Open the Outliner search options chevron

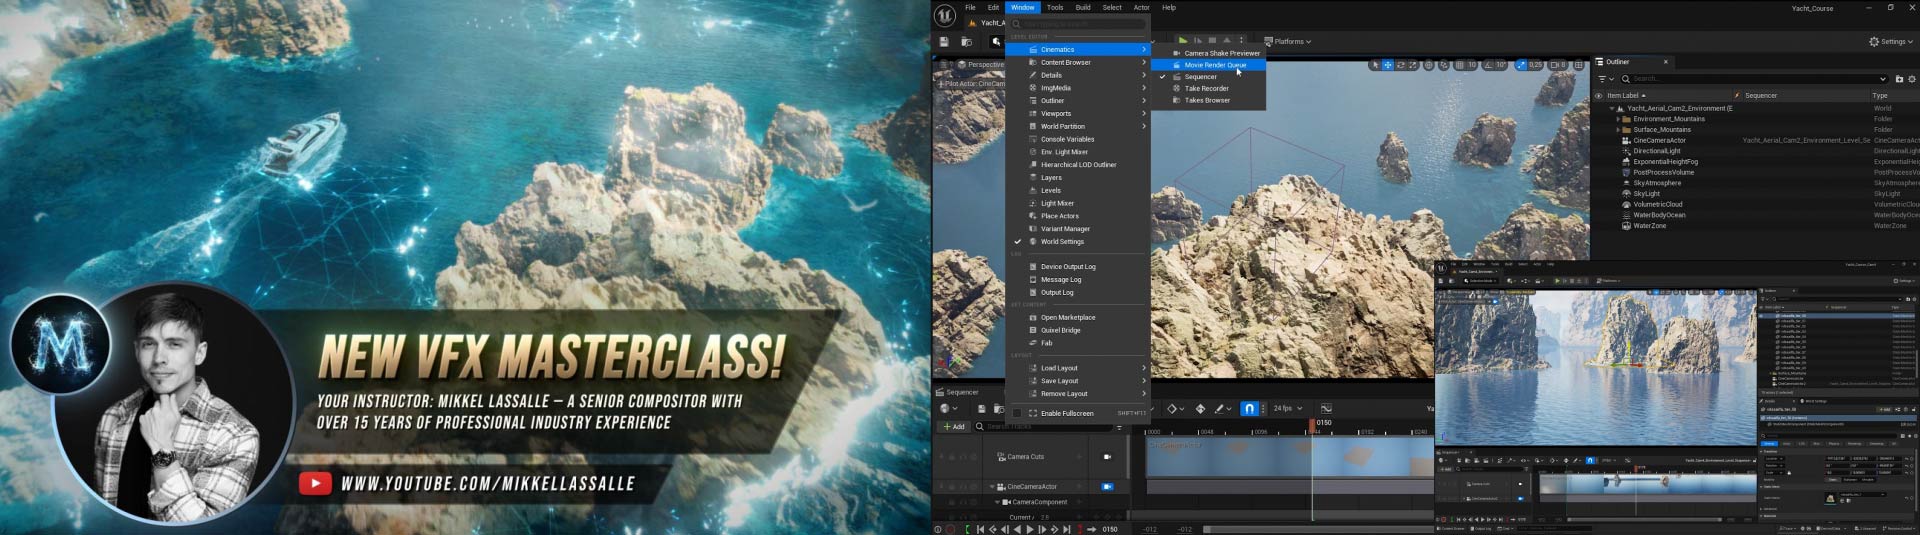(x=1883, y=78)
